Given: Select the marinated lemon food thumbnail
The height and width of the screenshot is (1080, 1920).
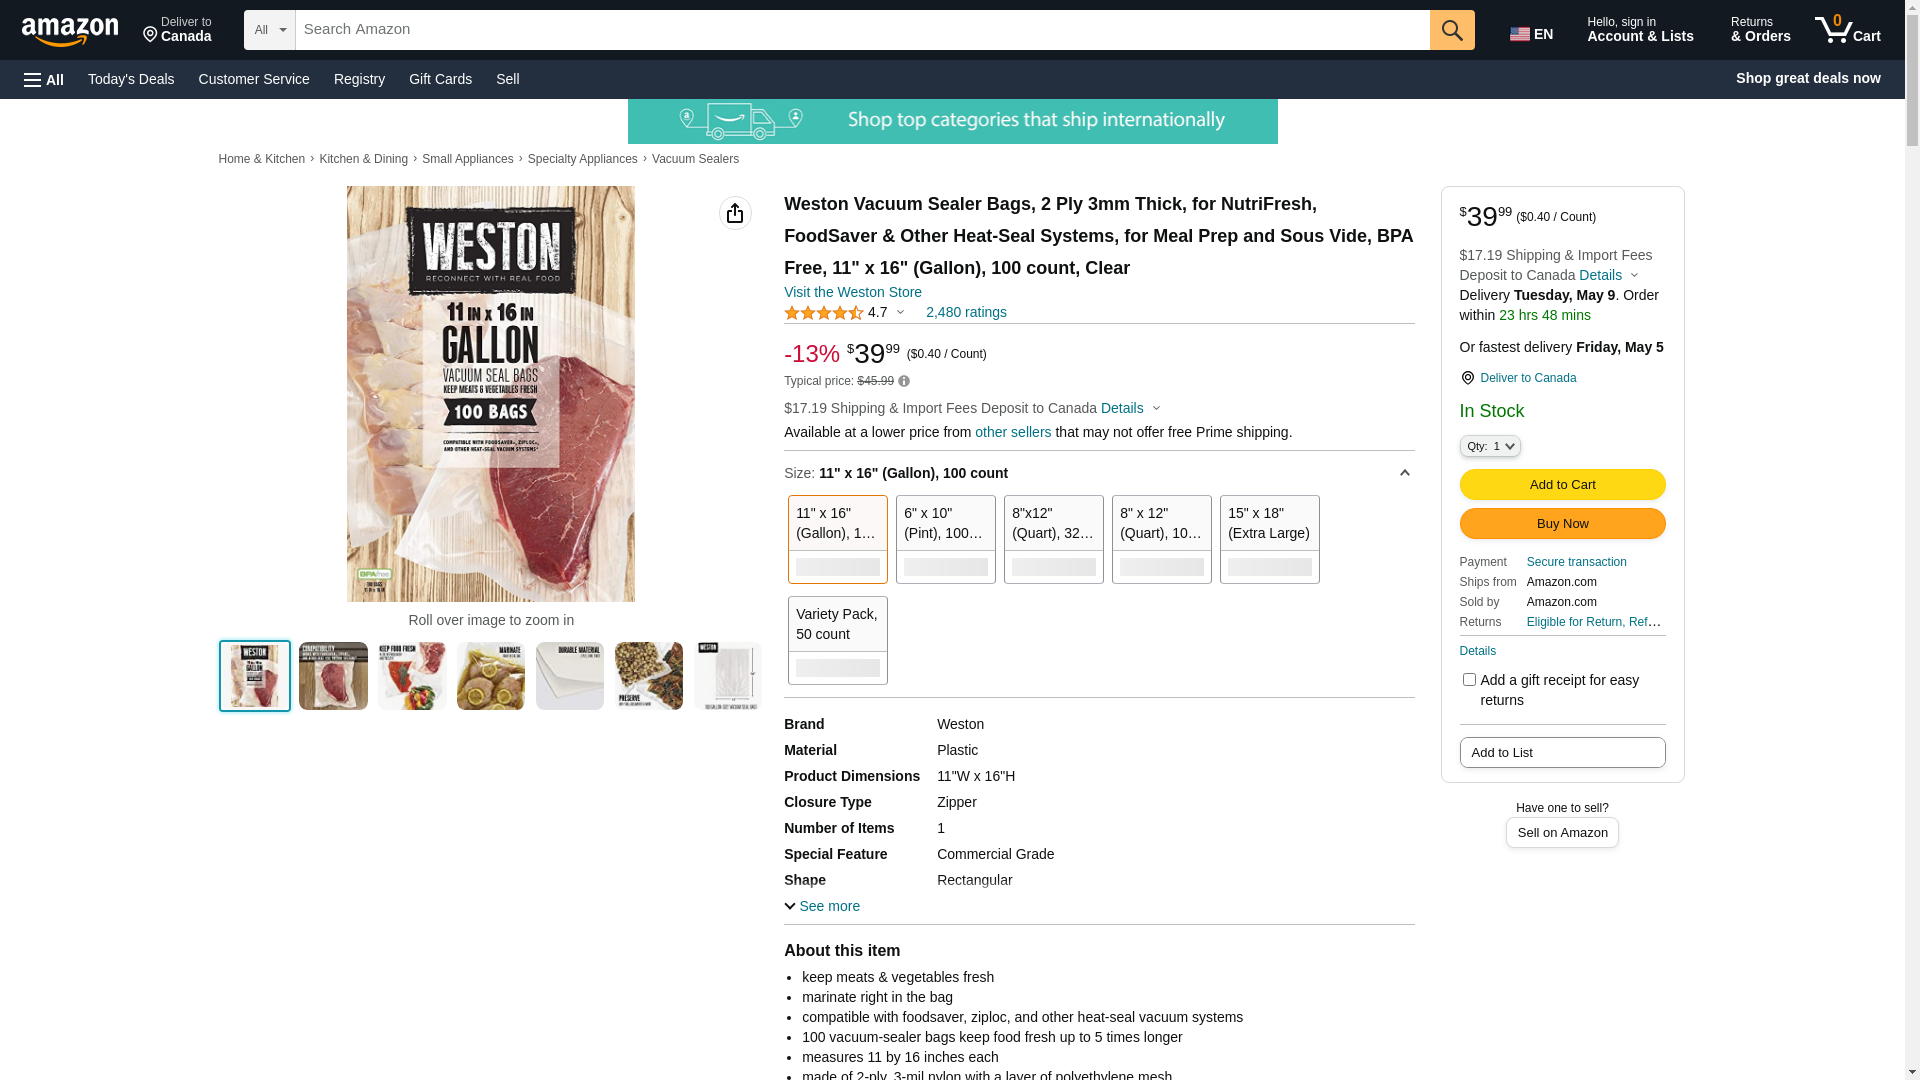Looking at the screenshot, I should [490, 676].
